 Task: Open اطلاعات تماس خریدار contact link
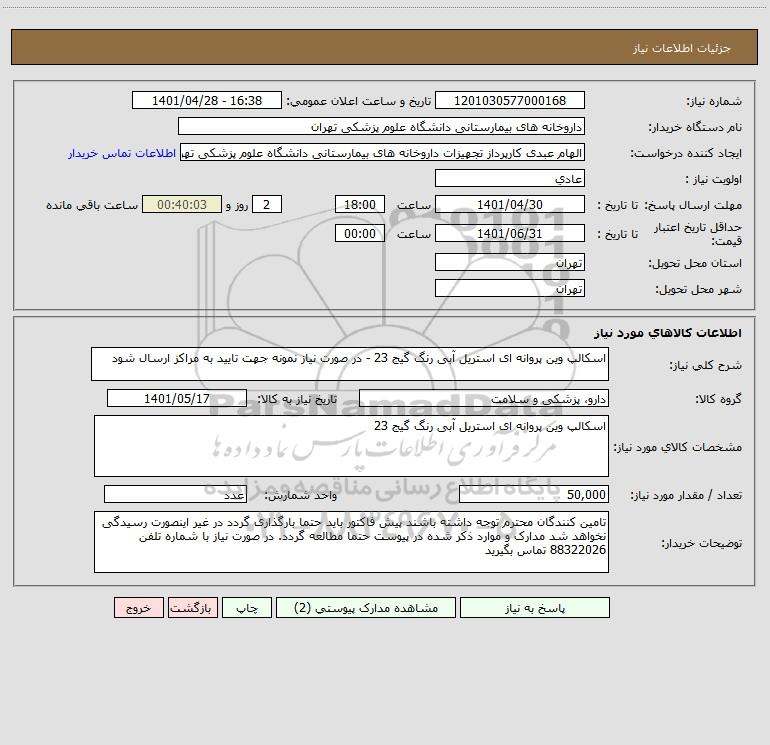click(122, 153)
